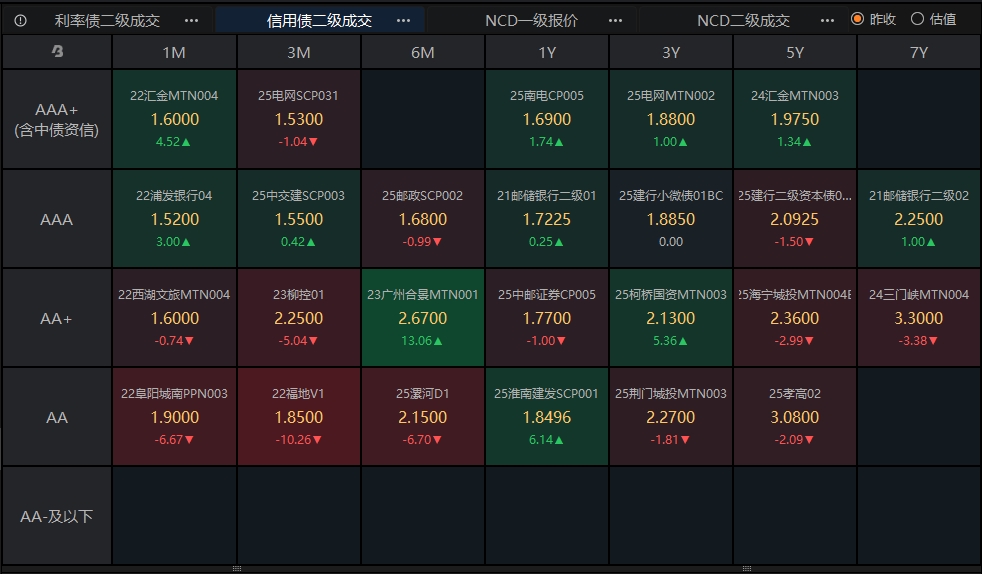This screenshot has width=982, height=574.
Task: Open the 25孝高02 cell
Action: (795, 417)
